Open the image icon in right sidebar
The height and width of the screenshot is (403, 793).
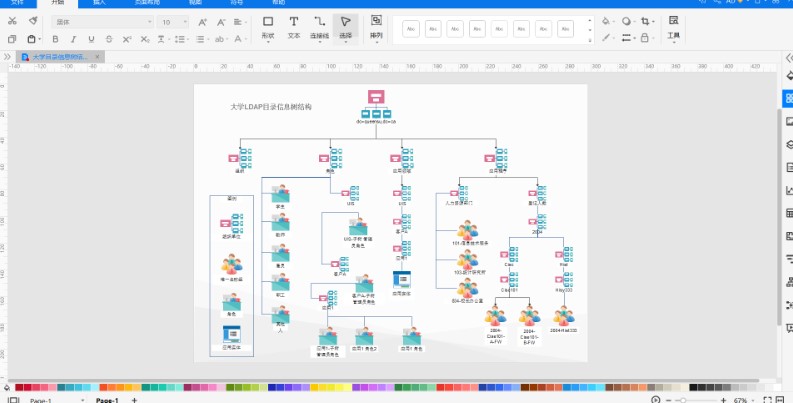click(x=789, y=121)
